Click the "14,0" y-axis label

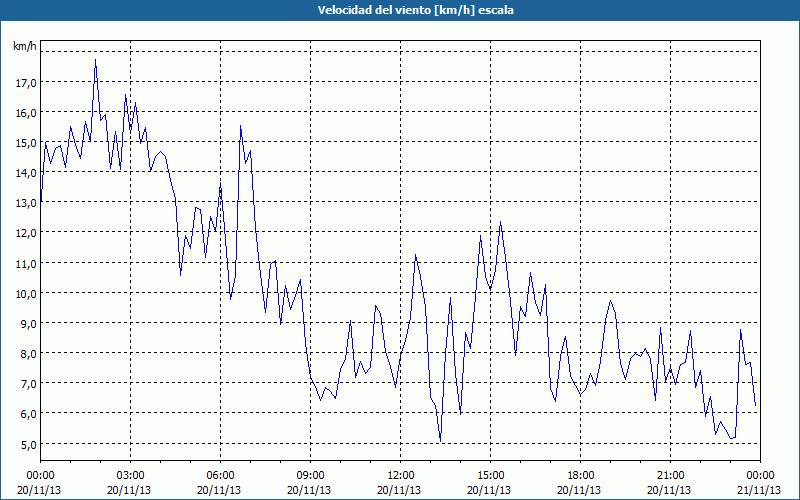(x=26, y=173)
